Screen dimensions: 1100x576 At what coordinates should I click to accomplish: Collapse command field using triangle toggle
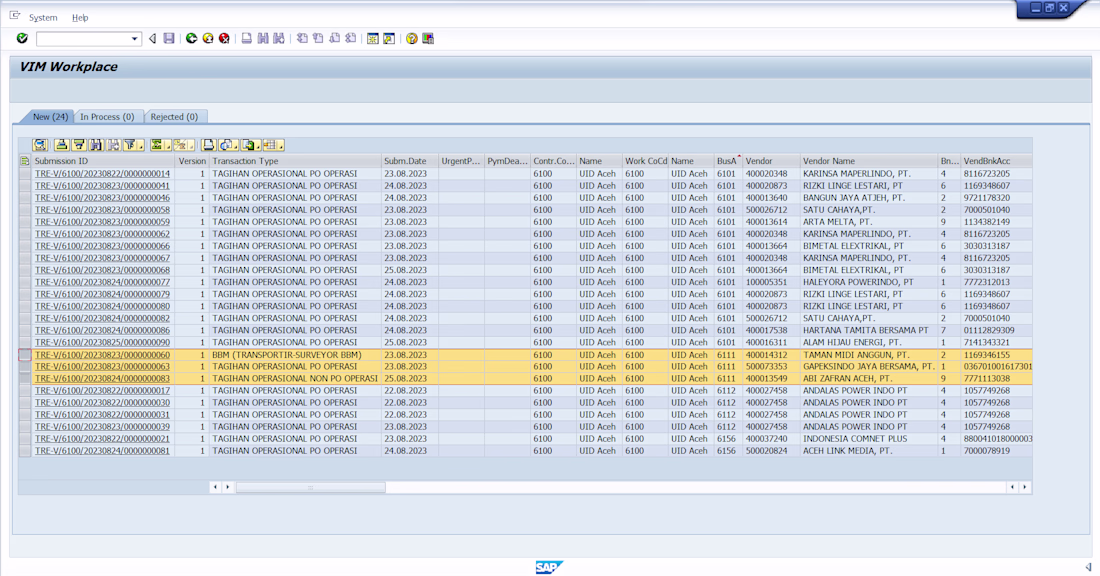[152, 39]
